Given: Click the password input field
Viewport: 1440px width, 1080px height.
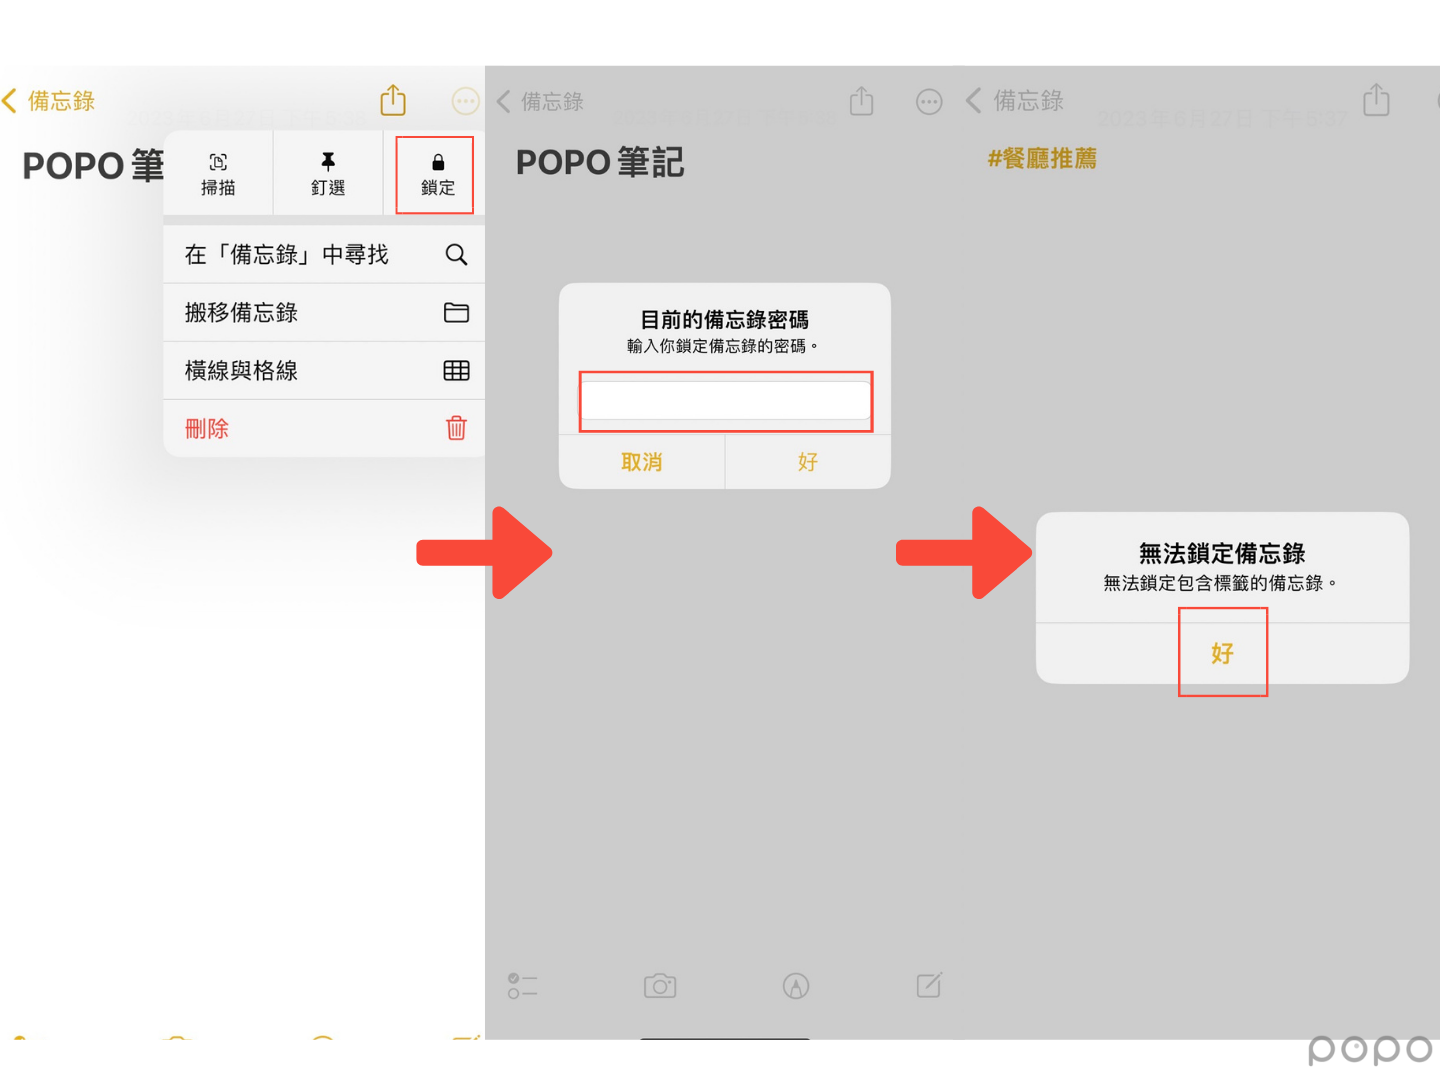Looking at the screenshot, I should point(724,399).
